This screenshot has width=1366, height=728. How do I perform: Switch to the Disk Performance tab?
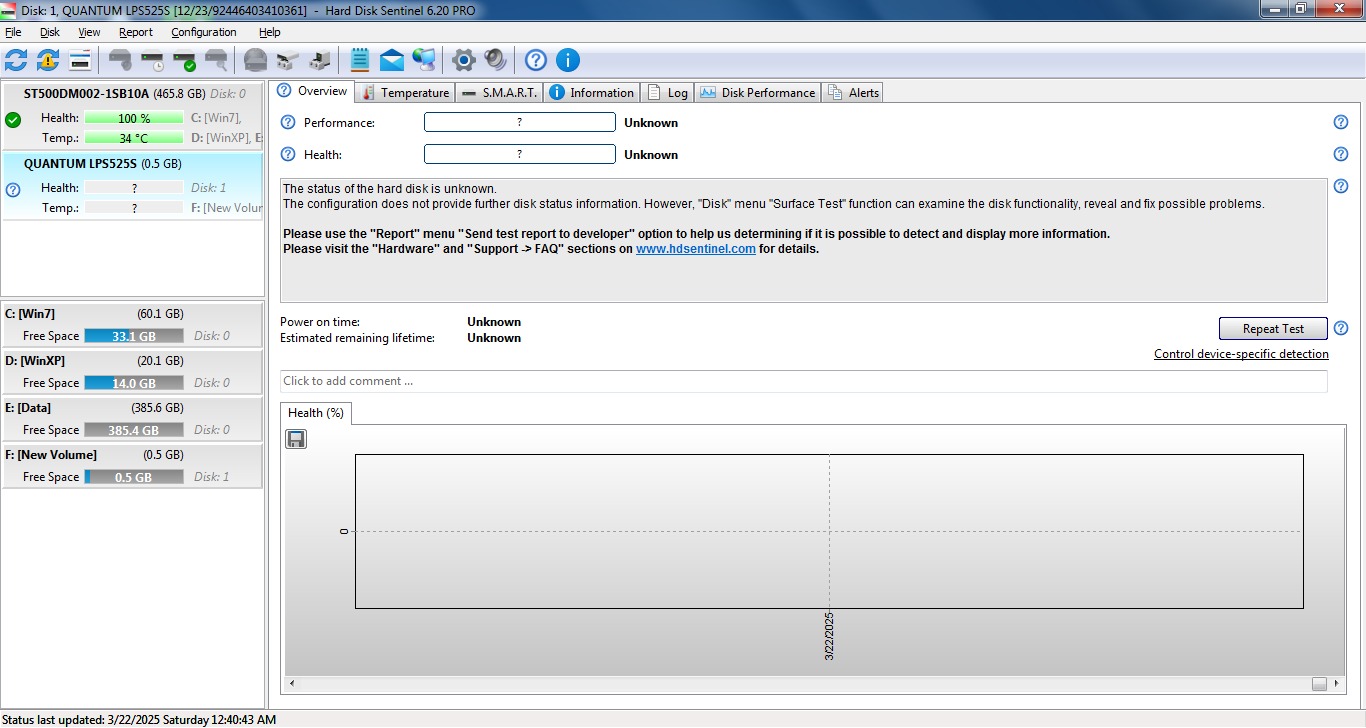pyautogui.click(x=758, y=93)
